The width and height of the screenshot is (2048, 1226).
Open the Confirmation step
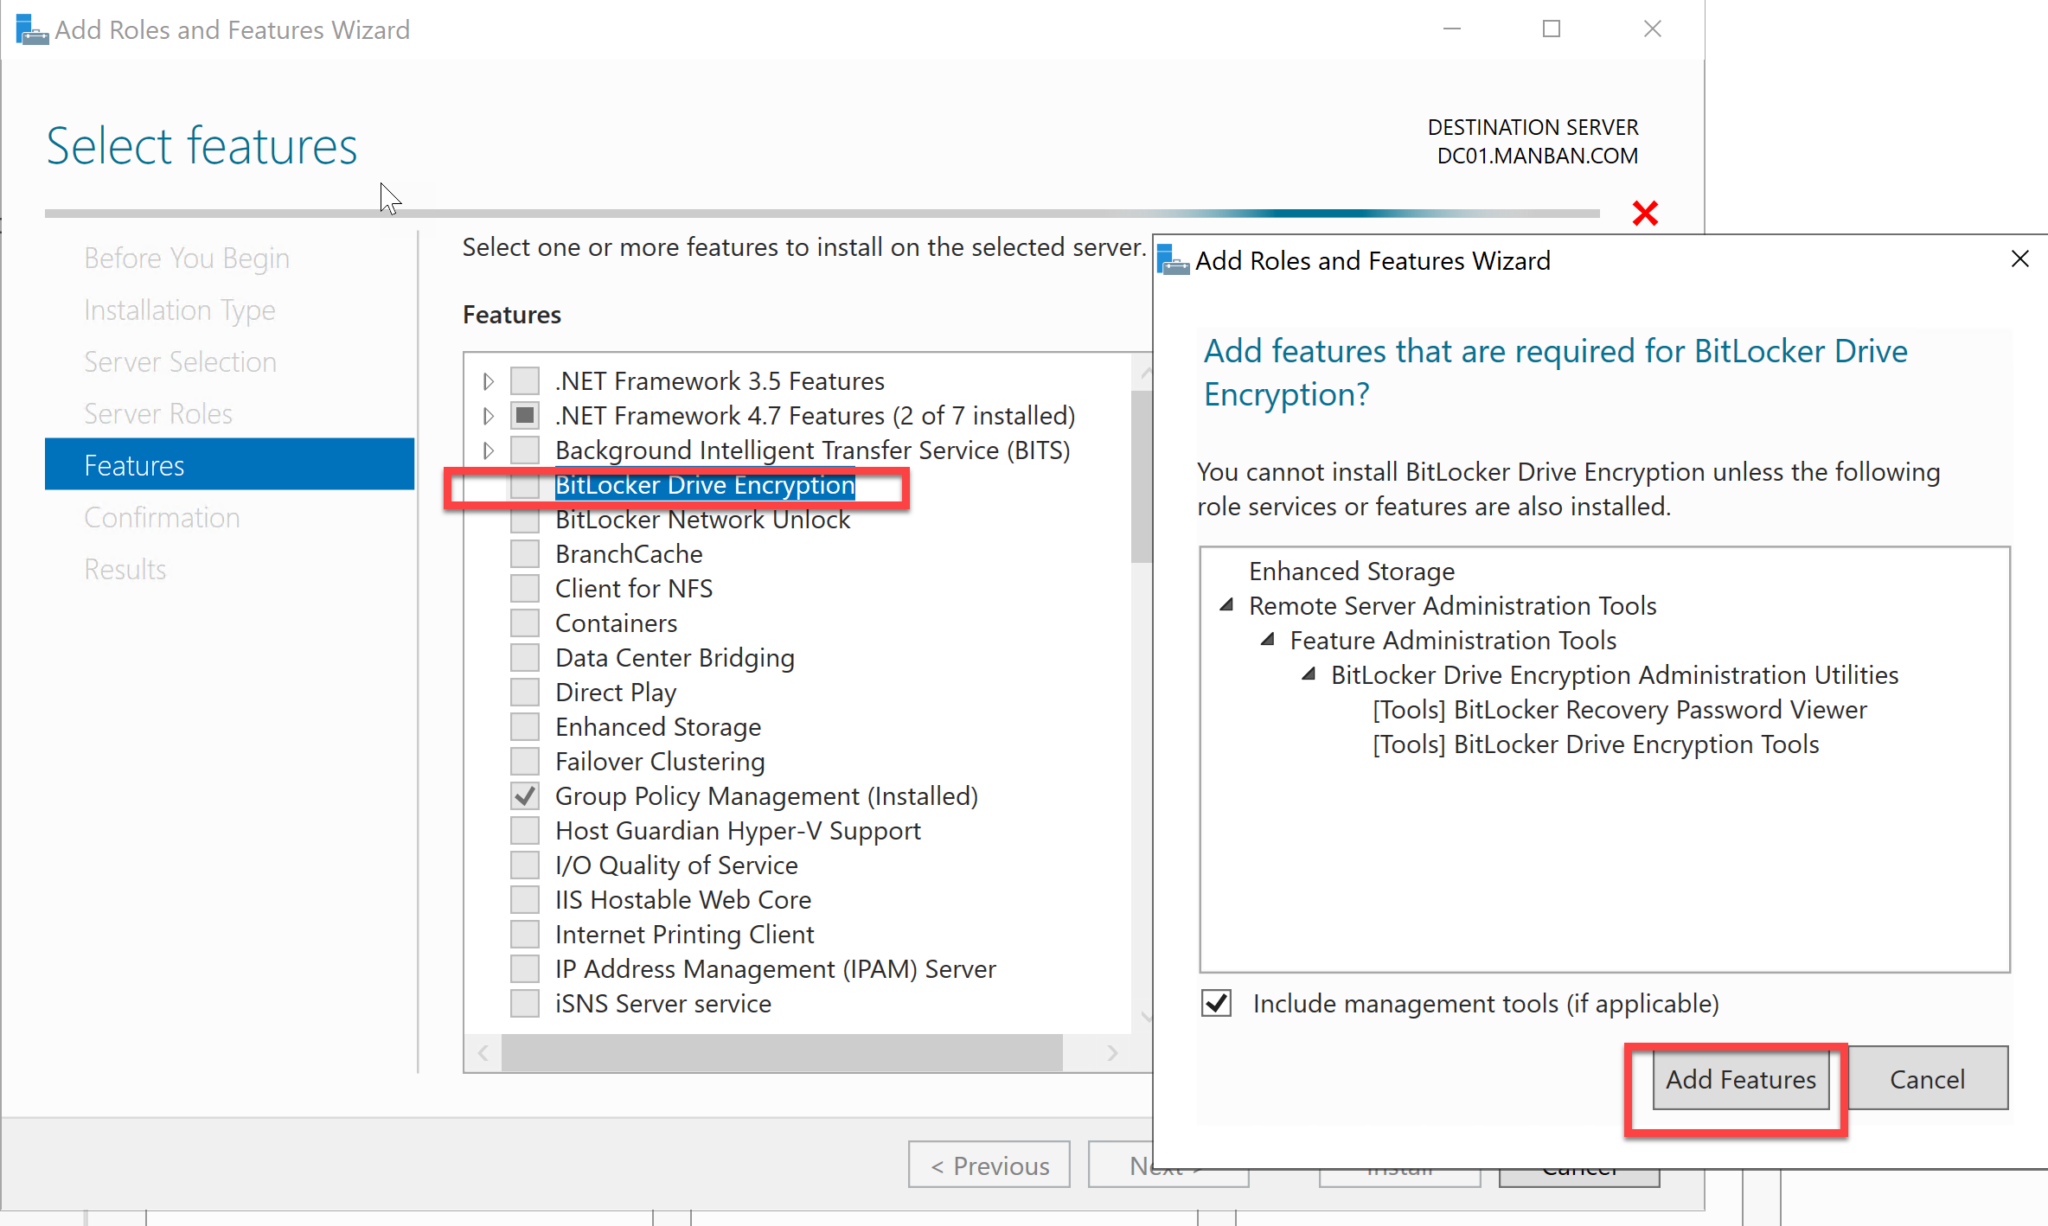pyautogui.click(x=162, y=517)
